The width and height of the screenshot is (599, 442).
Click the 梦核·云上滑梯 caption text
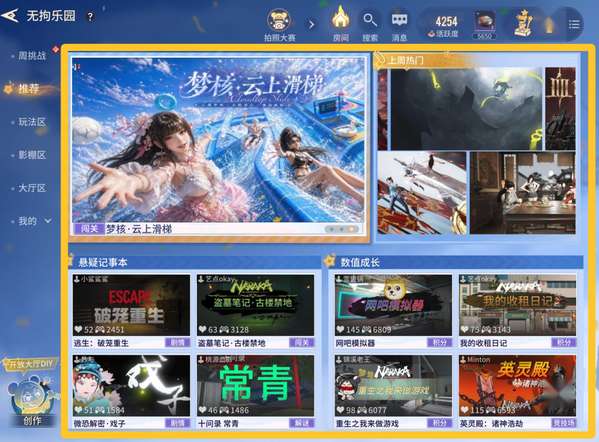[138, 229]
